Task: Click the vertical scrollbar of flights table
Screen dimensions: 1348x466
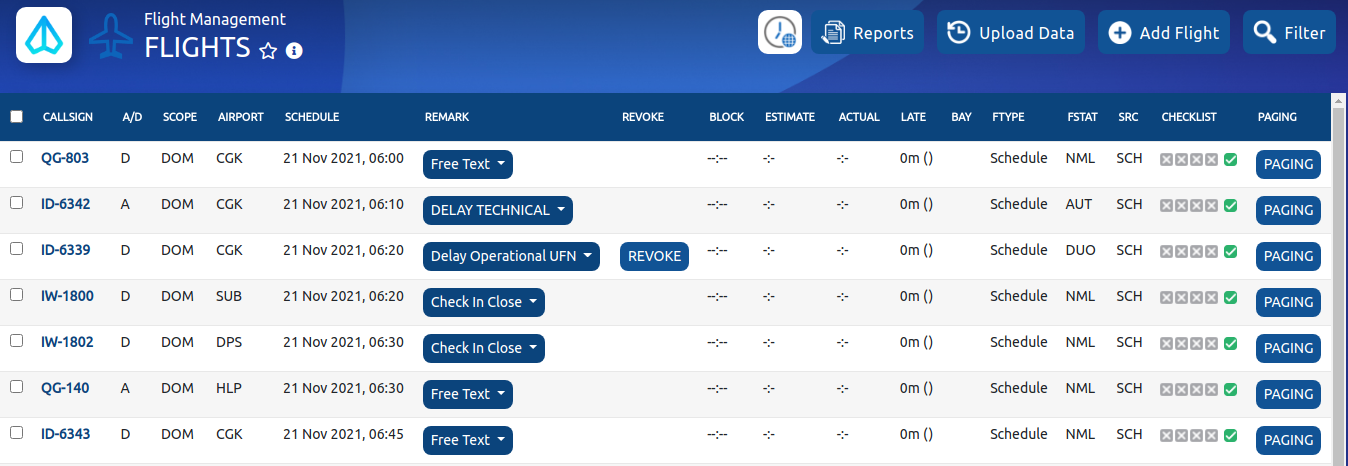Action: coord(1339,280)
